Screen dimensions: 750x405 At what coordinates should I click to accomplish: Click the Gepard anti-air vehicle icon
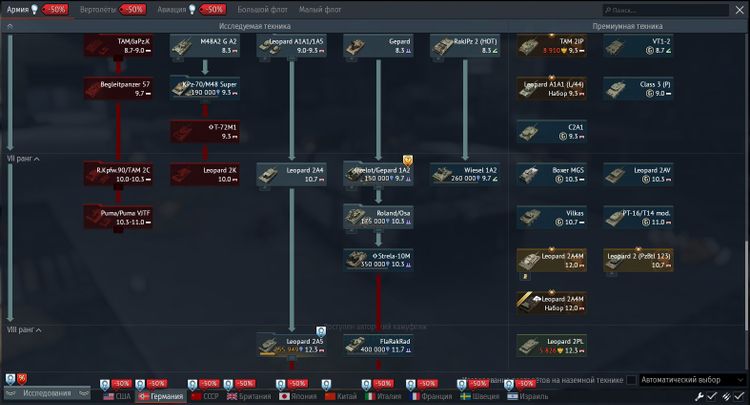378,45
